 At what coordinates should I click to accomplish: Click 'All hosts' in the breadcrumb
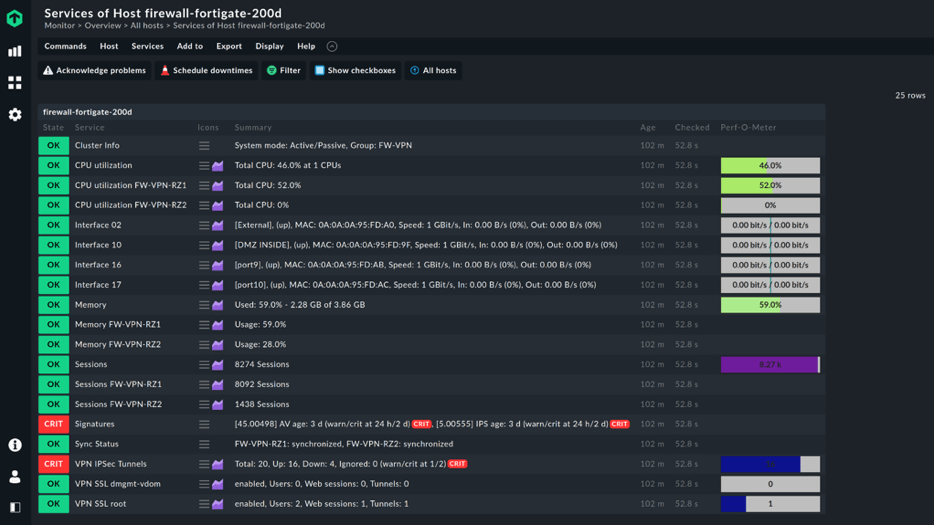pyautogui.click(x=147, y=26)
